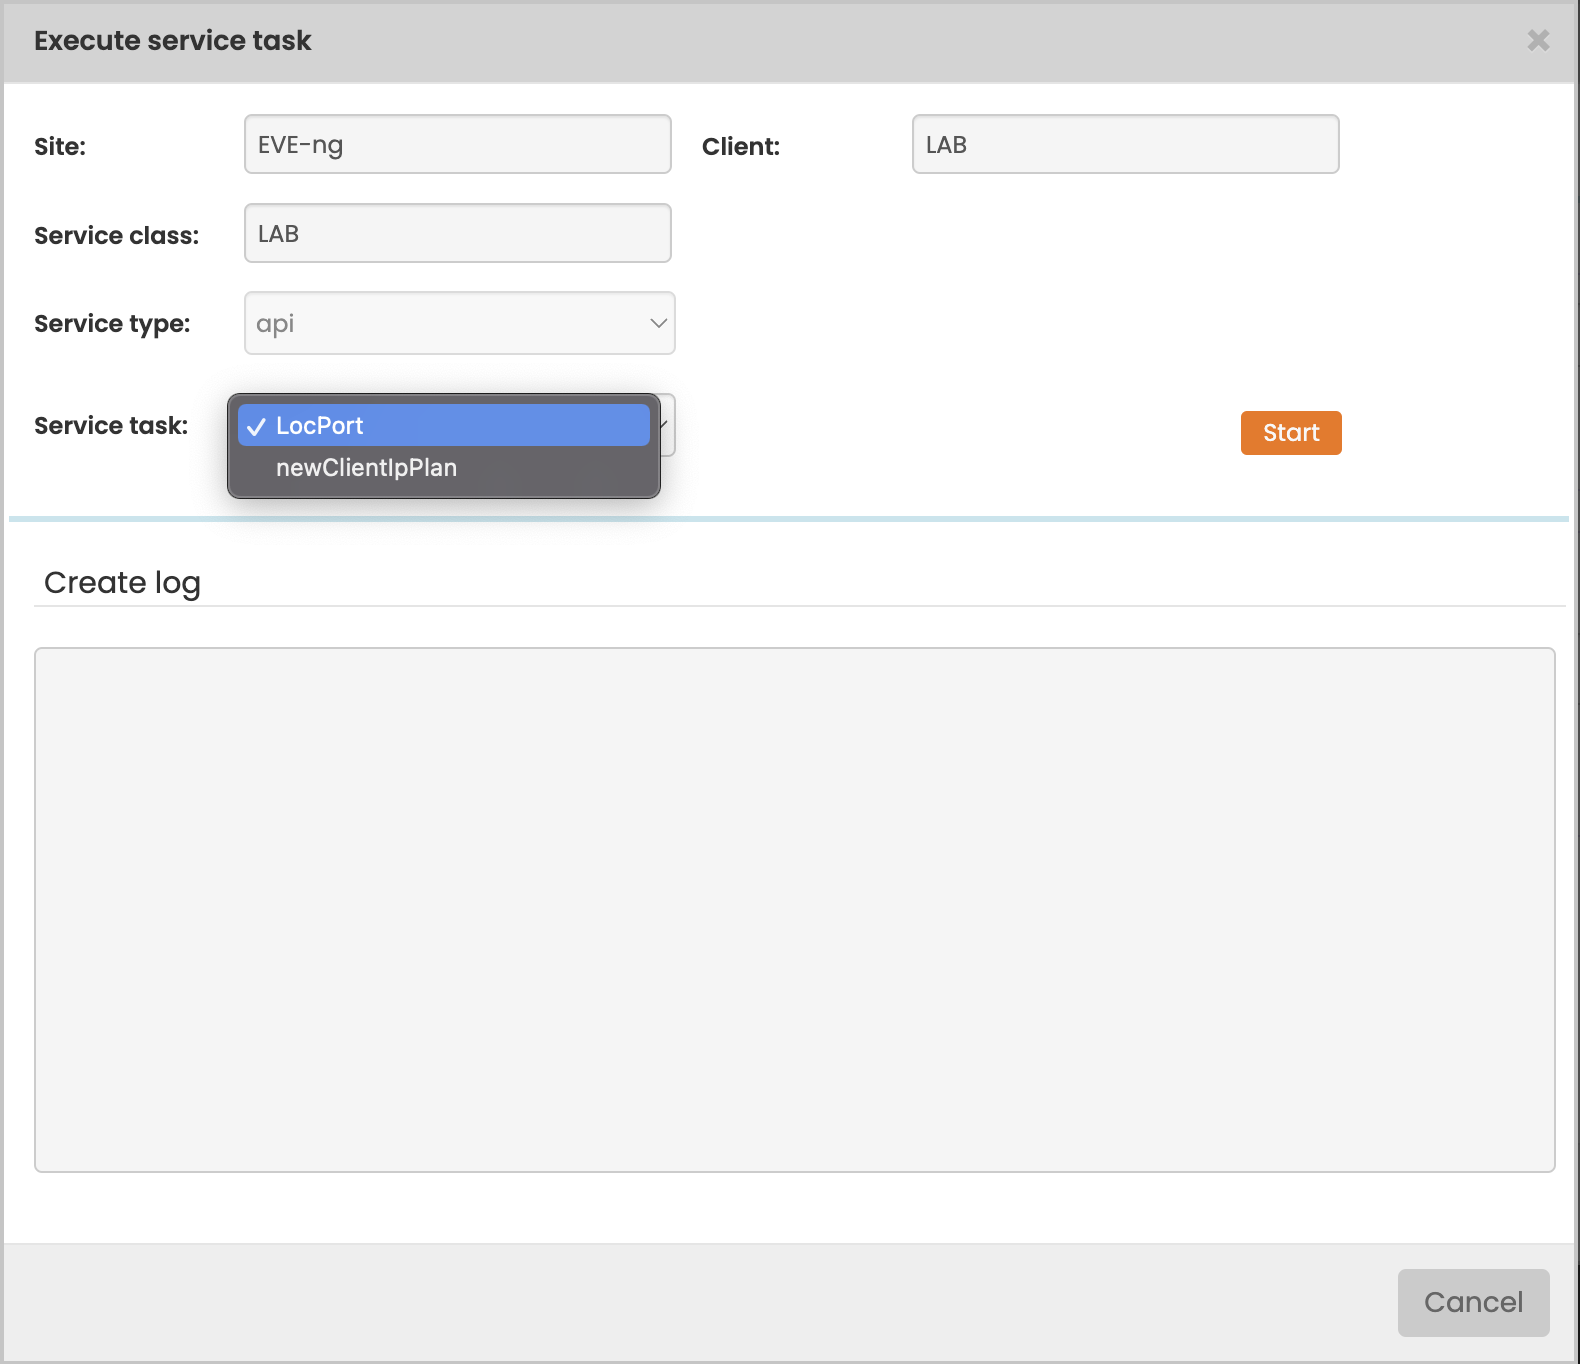Click the Site: label
1580x1364 pixels.
pyautogui.click(x=60, y=146)
